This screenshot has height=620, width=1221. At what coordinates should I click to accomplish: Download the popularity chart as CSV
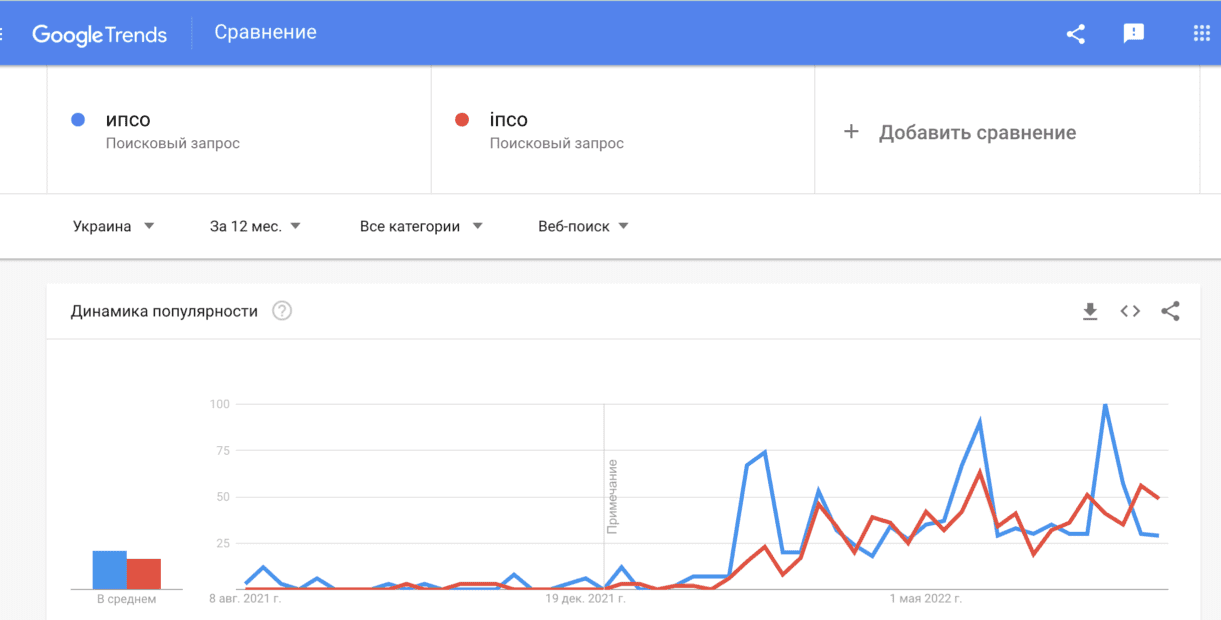[1090, 311]
